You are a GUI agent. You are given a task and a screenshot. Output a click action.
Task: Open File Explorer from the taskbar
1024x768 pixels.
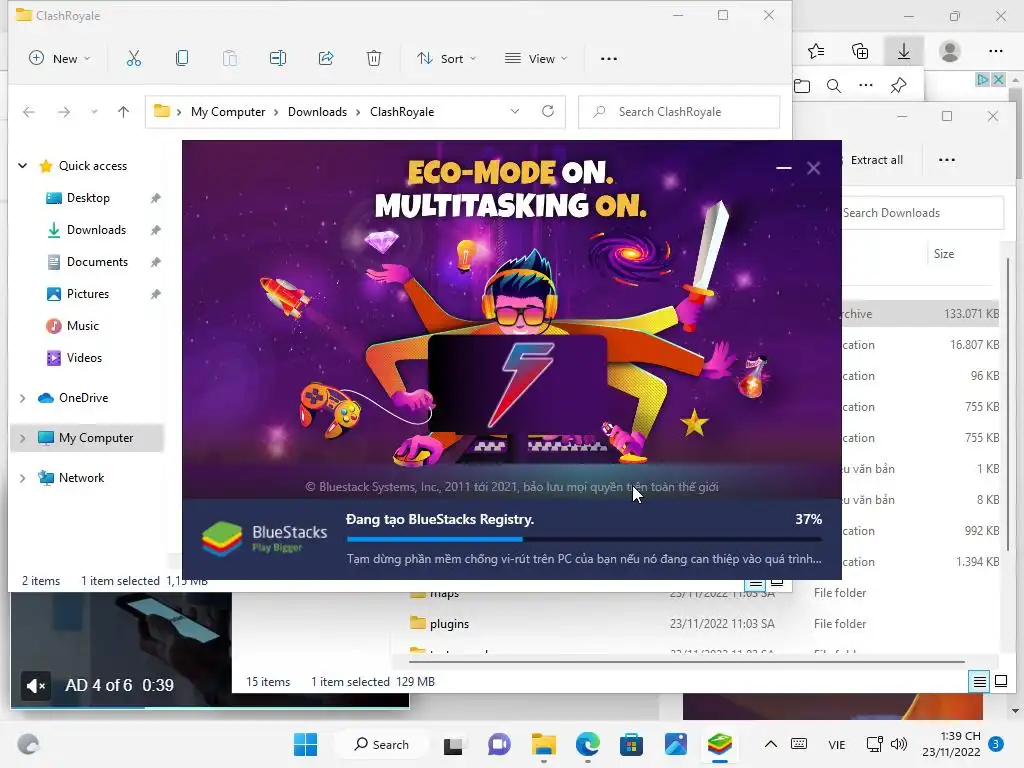point(543,744)
